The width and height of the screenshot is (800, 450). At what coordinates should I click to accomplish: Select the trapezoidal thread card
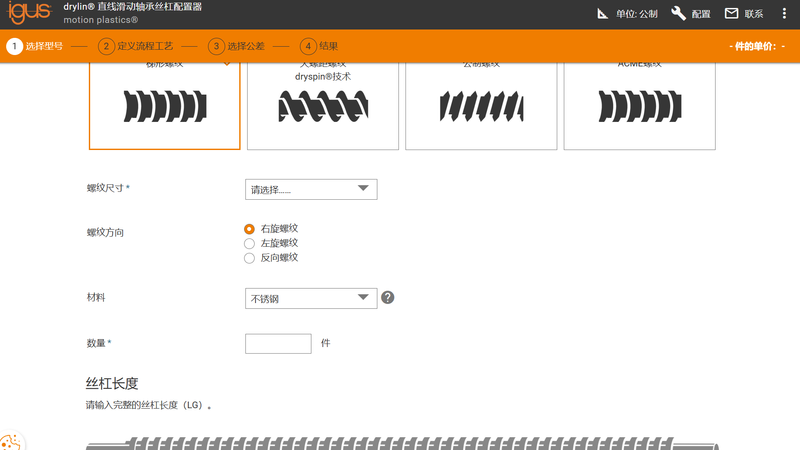[164, 106]
